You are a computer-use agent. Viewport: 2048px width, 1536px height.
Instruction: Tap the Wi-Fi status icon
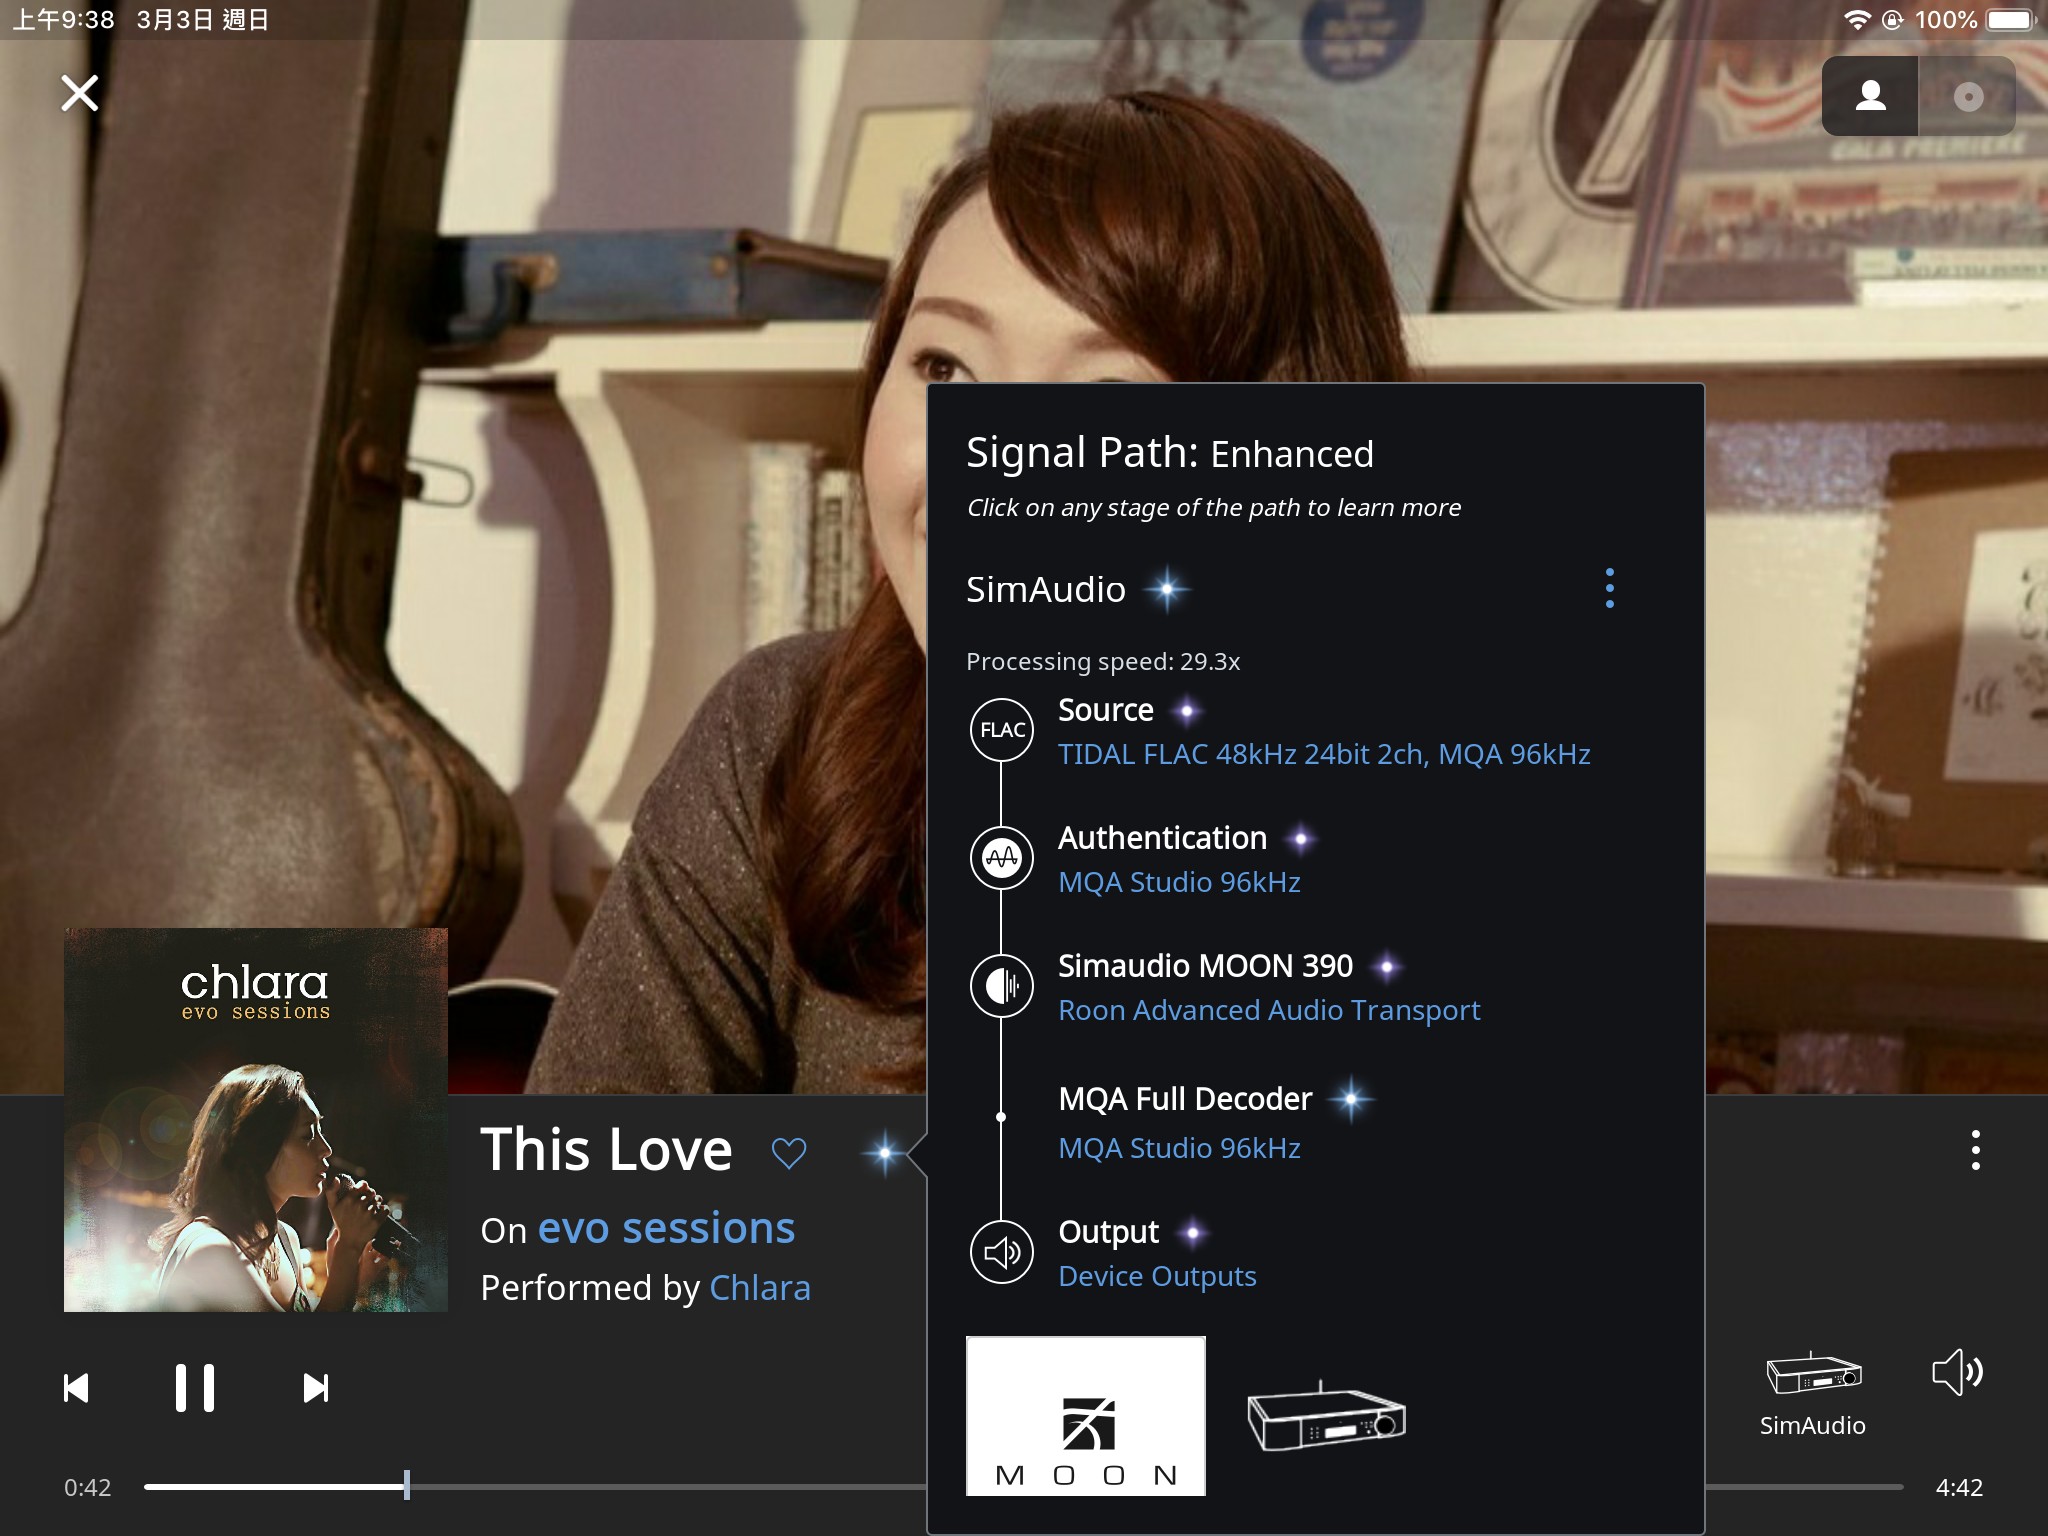point(1857,20)
